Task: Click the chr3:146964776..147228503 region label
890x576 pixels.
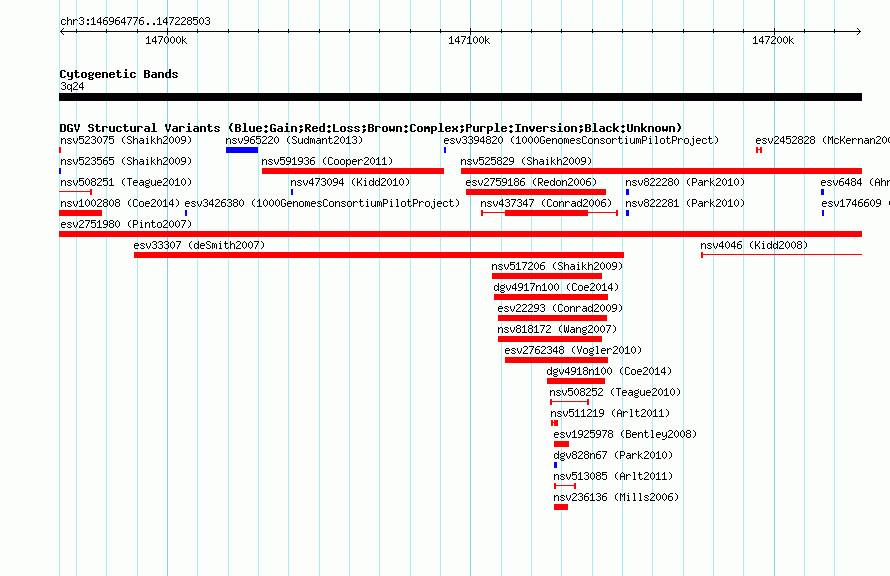Action: (135, 21)
